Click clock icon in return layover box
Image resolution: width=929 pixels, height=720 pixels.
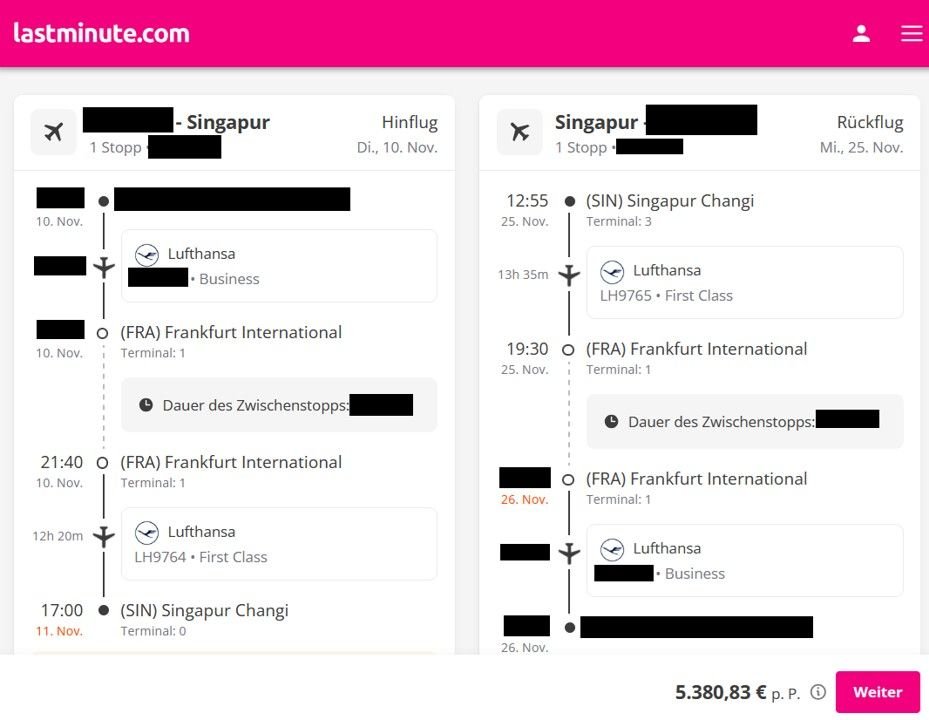click(612, 422)
